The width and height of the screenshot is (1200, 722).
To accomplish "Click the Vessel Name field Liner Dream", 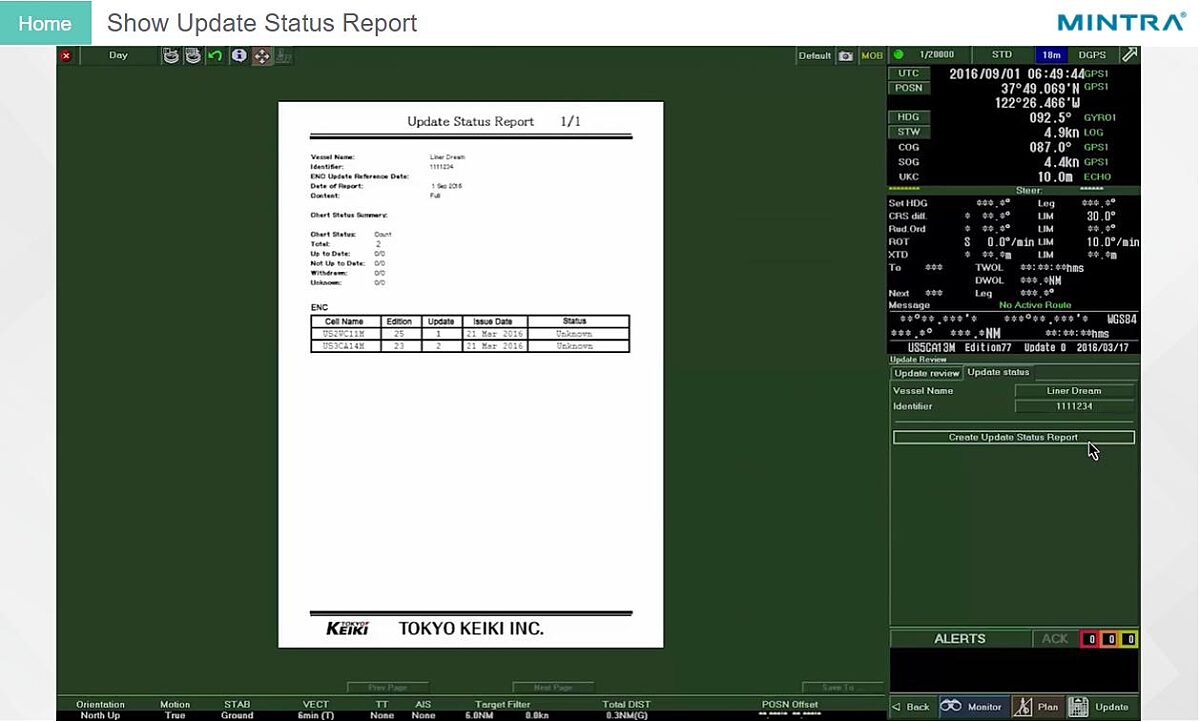I will click(x=1074, y=391).
